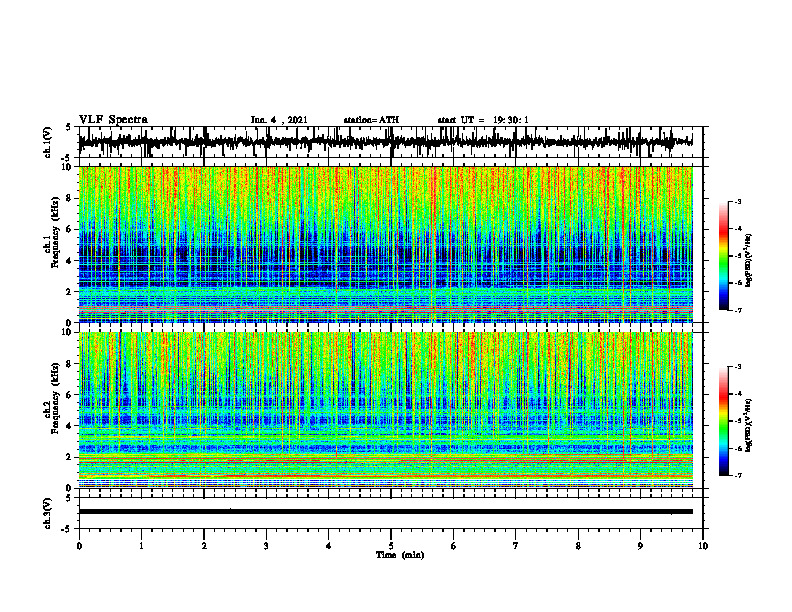The width and height of the screenshot is (792, 612).
Task: Click the "ch.1(V)" waveform axis label
Action: coord(48,143)
